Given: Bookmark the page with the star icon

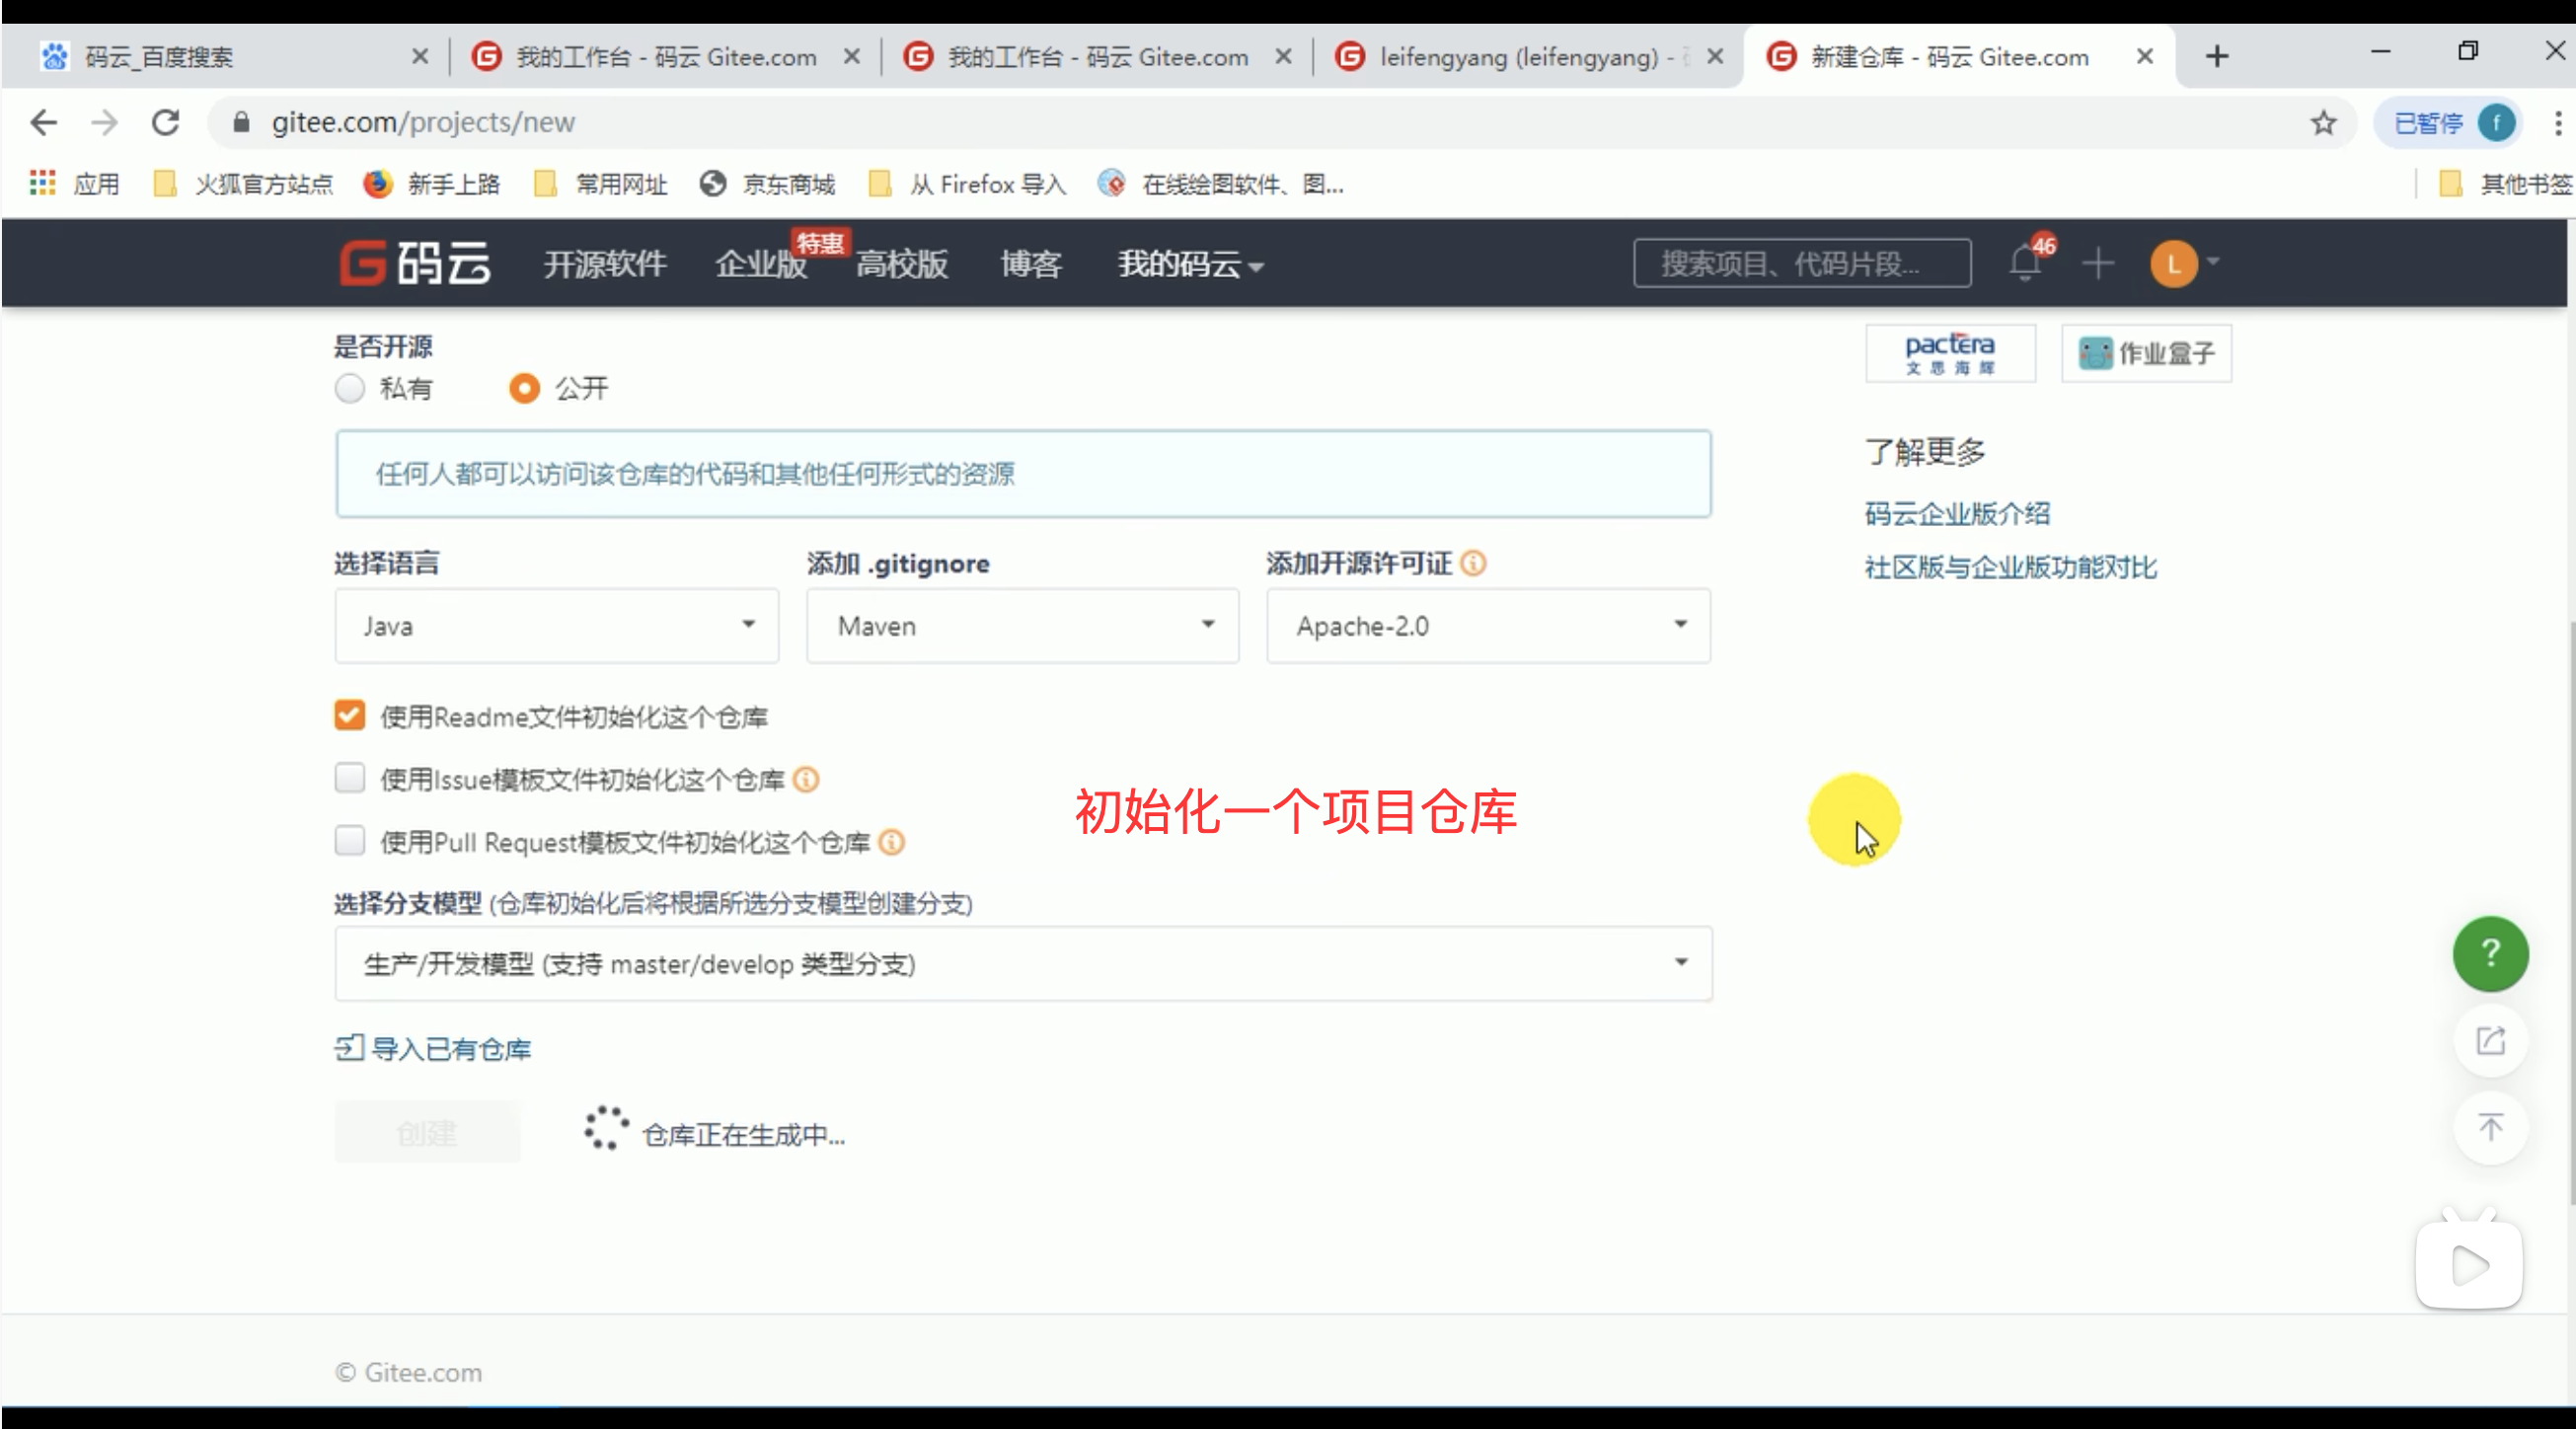Looking at the screenshot, I should click(2323, 122).
